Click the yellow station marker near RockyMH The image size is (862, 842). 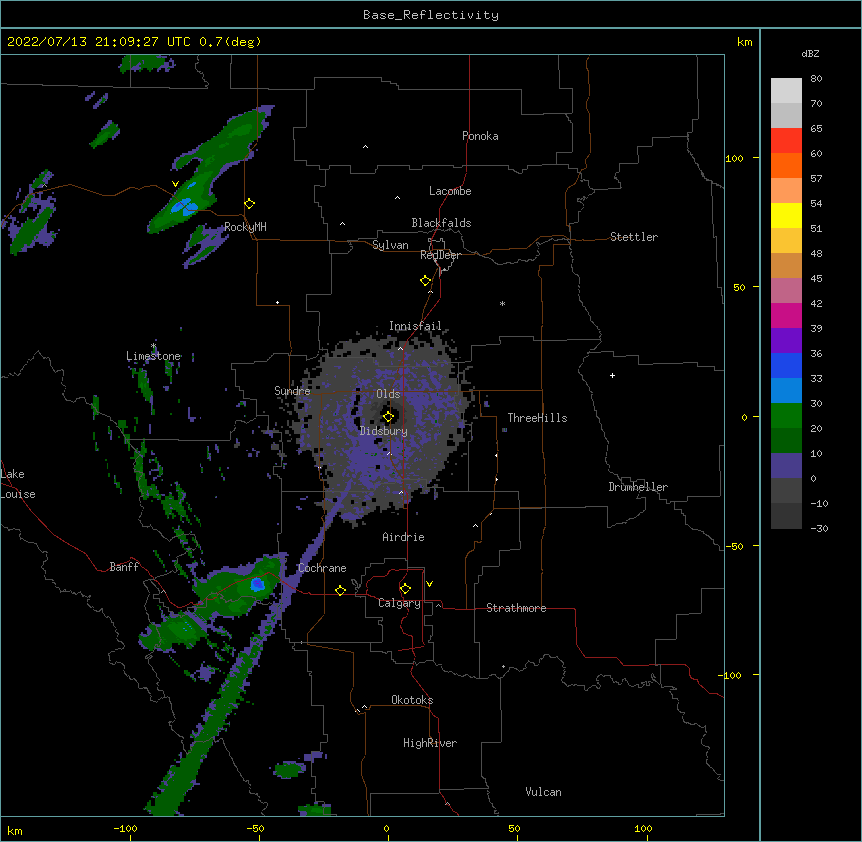pos(250,204)
